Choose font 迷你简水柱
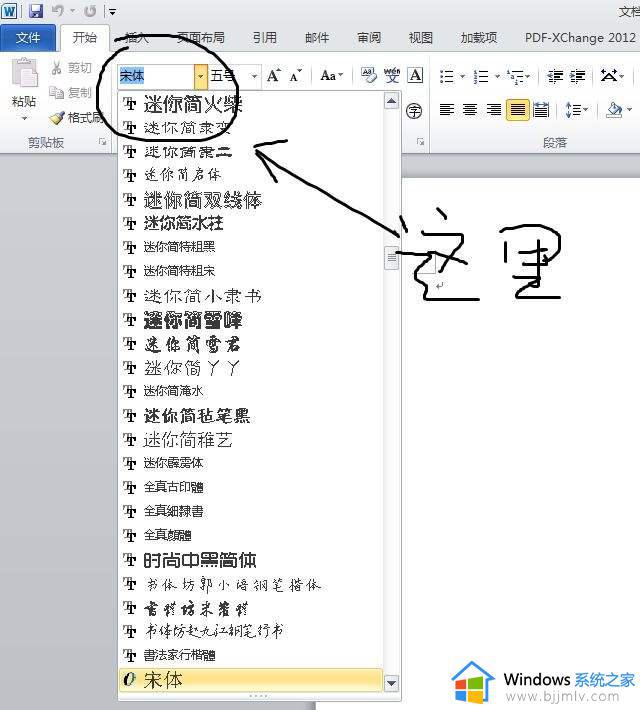The image size is (640, 710). point(250,223)
